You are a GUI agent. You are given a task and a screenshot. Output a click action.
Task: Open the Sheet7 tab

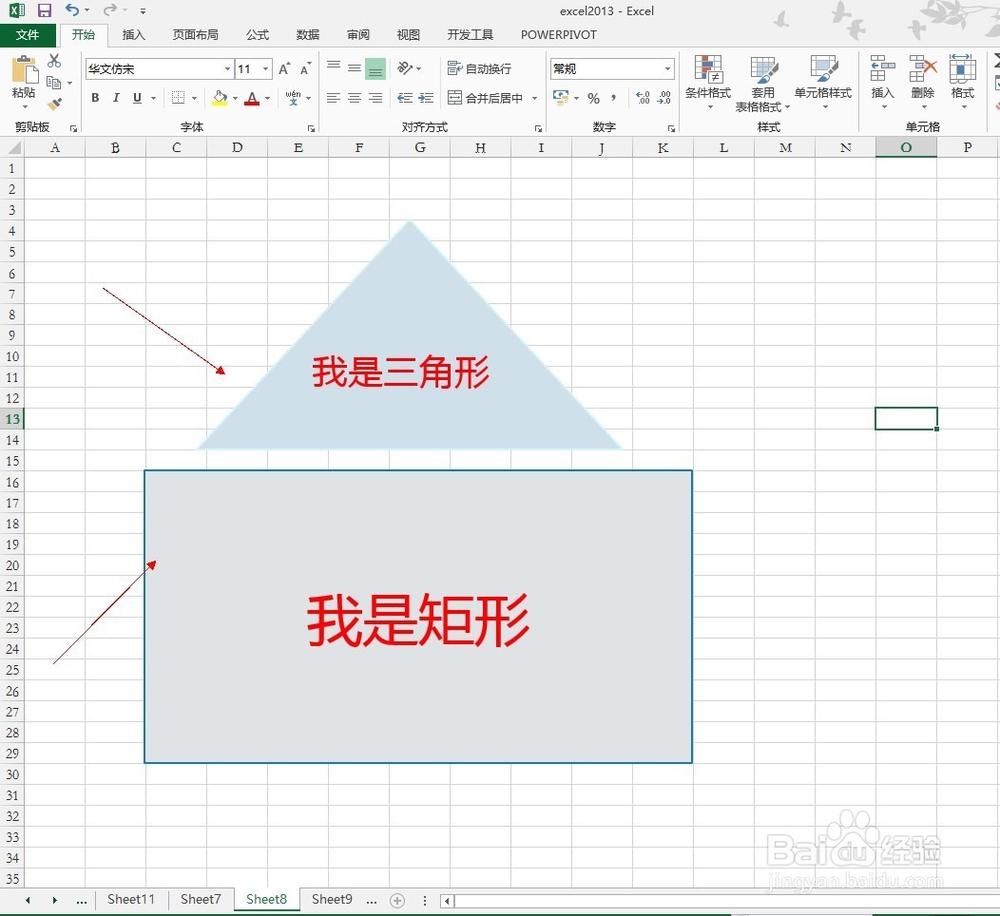pos(200,899)
